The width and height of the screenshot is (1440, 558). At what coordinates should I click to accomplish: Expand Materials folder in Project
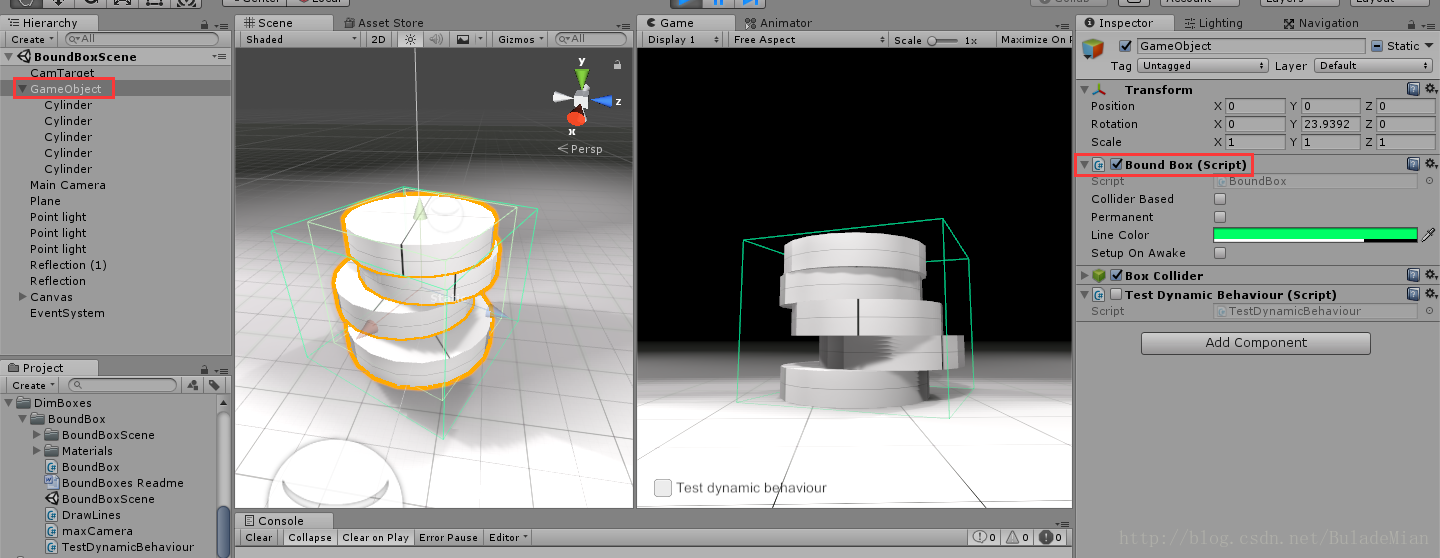37,451
